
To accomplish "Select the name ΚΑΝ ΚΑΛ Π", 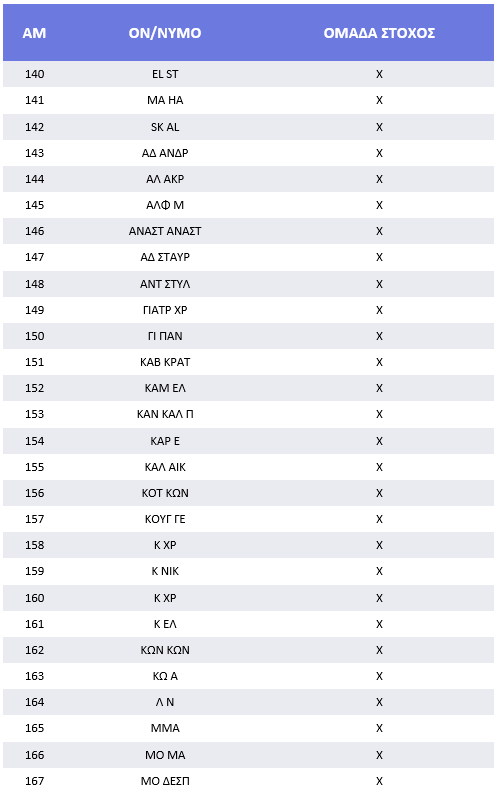I will 165,414.
